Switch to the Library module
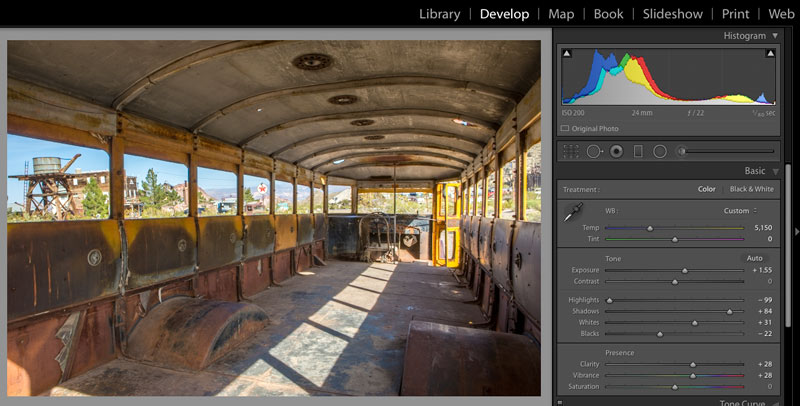Screen dimensions: 800x406 [439, 14]
